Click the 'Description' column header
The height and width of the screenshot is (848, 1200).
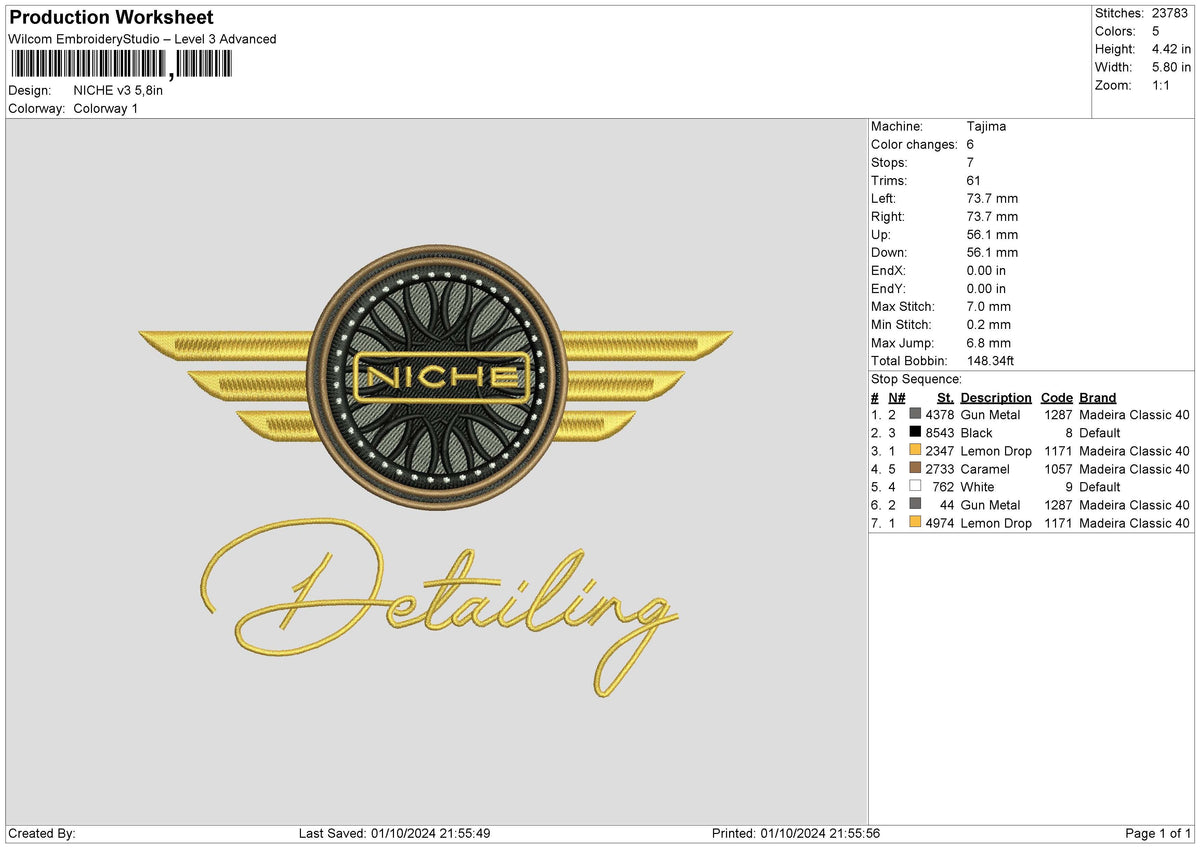point(996,397)
